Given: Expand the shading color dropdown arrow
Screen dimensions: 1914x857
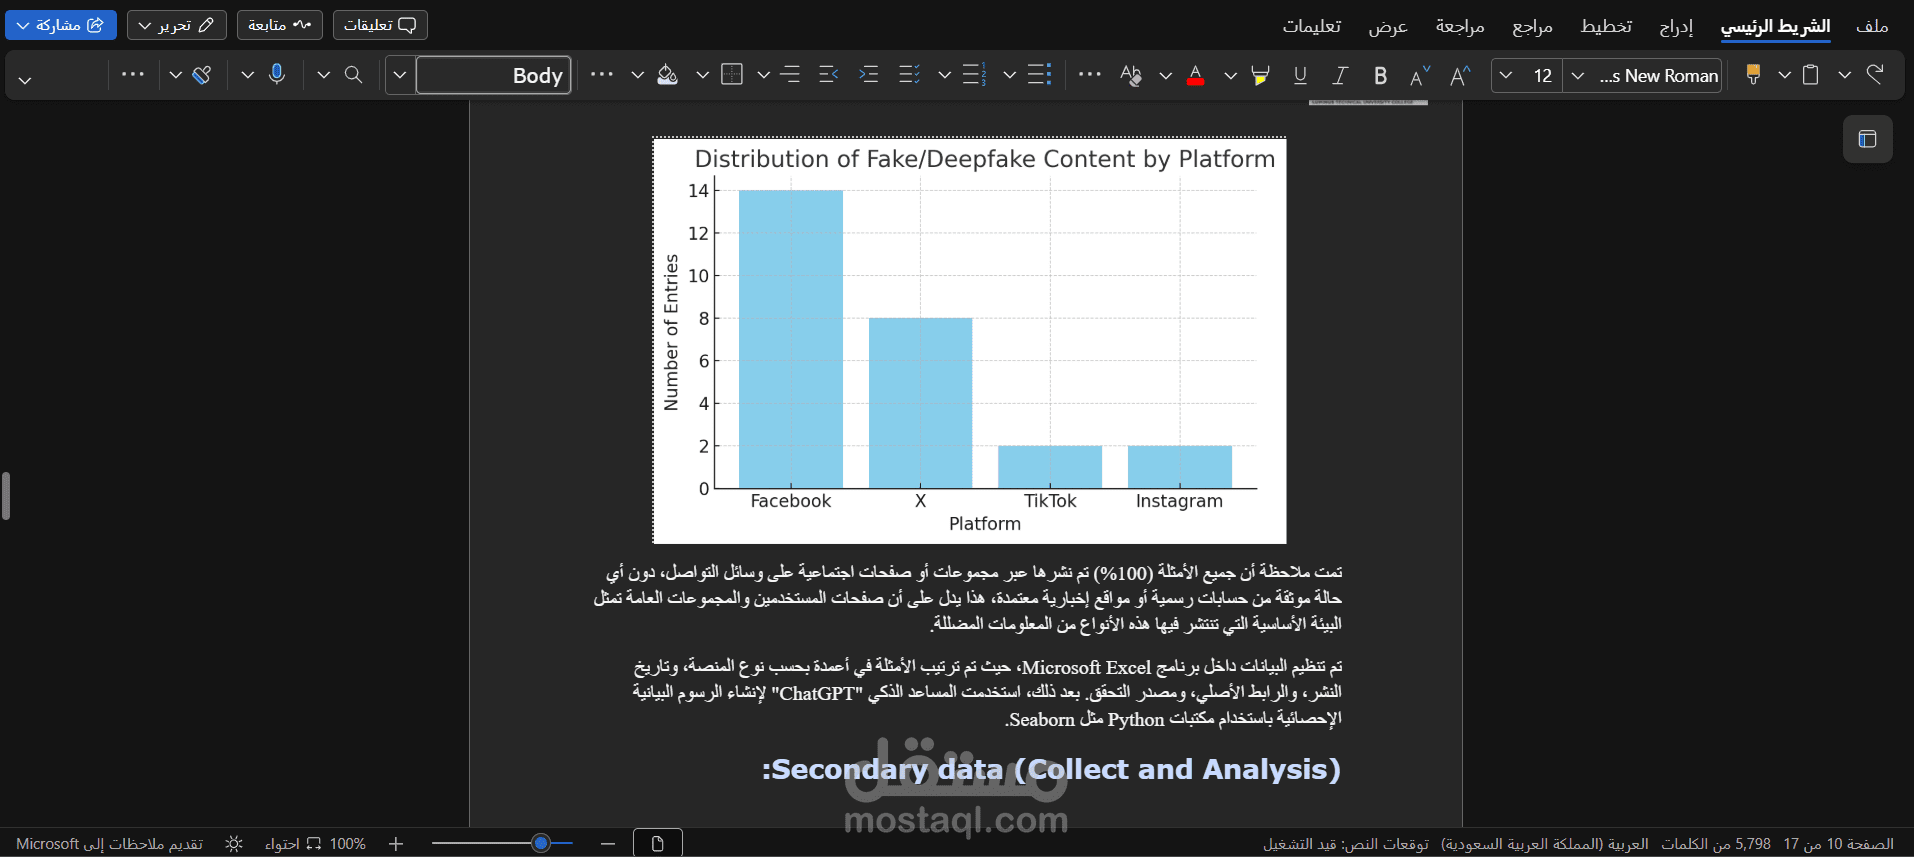Looking at the screenshot, I should coord(637,75).
